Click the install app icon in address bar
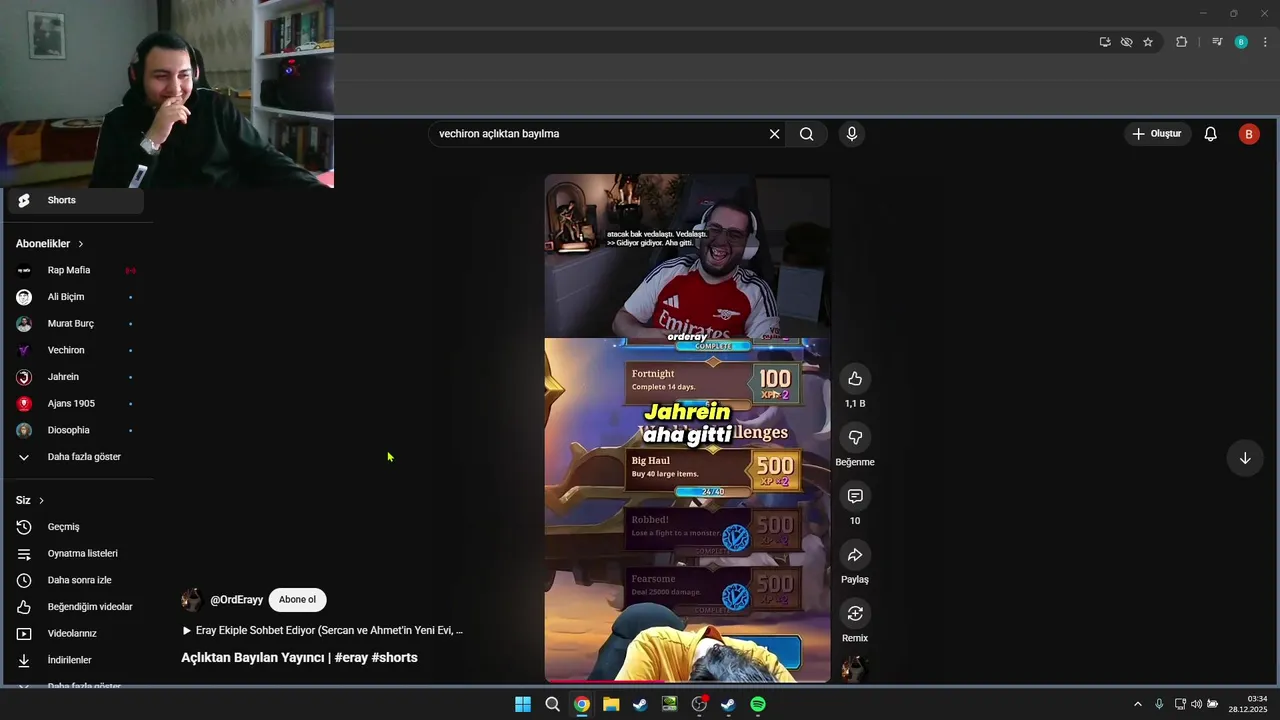The image size is (1280, 720). tap(1104, 42)
